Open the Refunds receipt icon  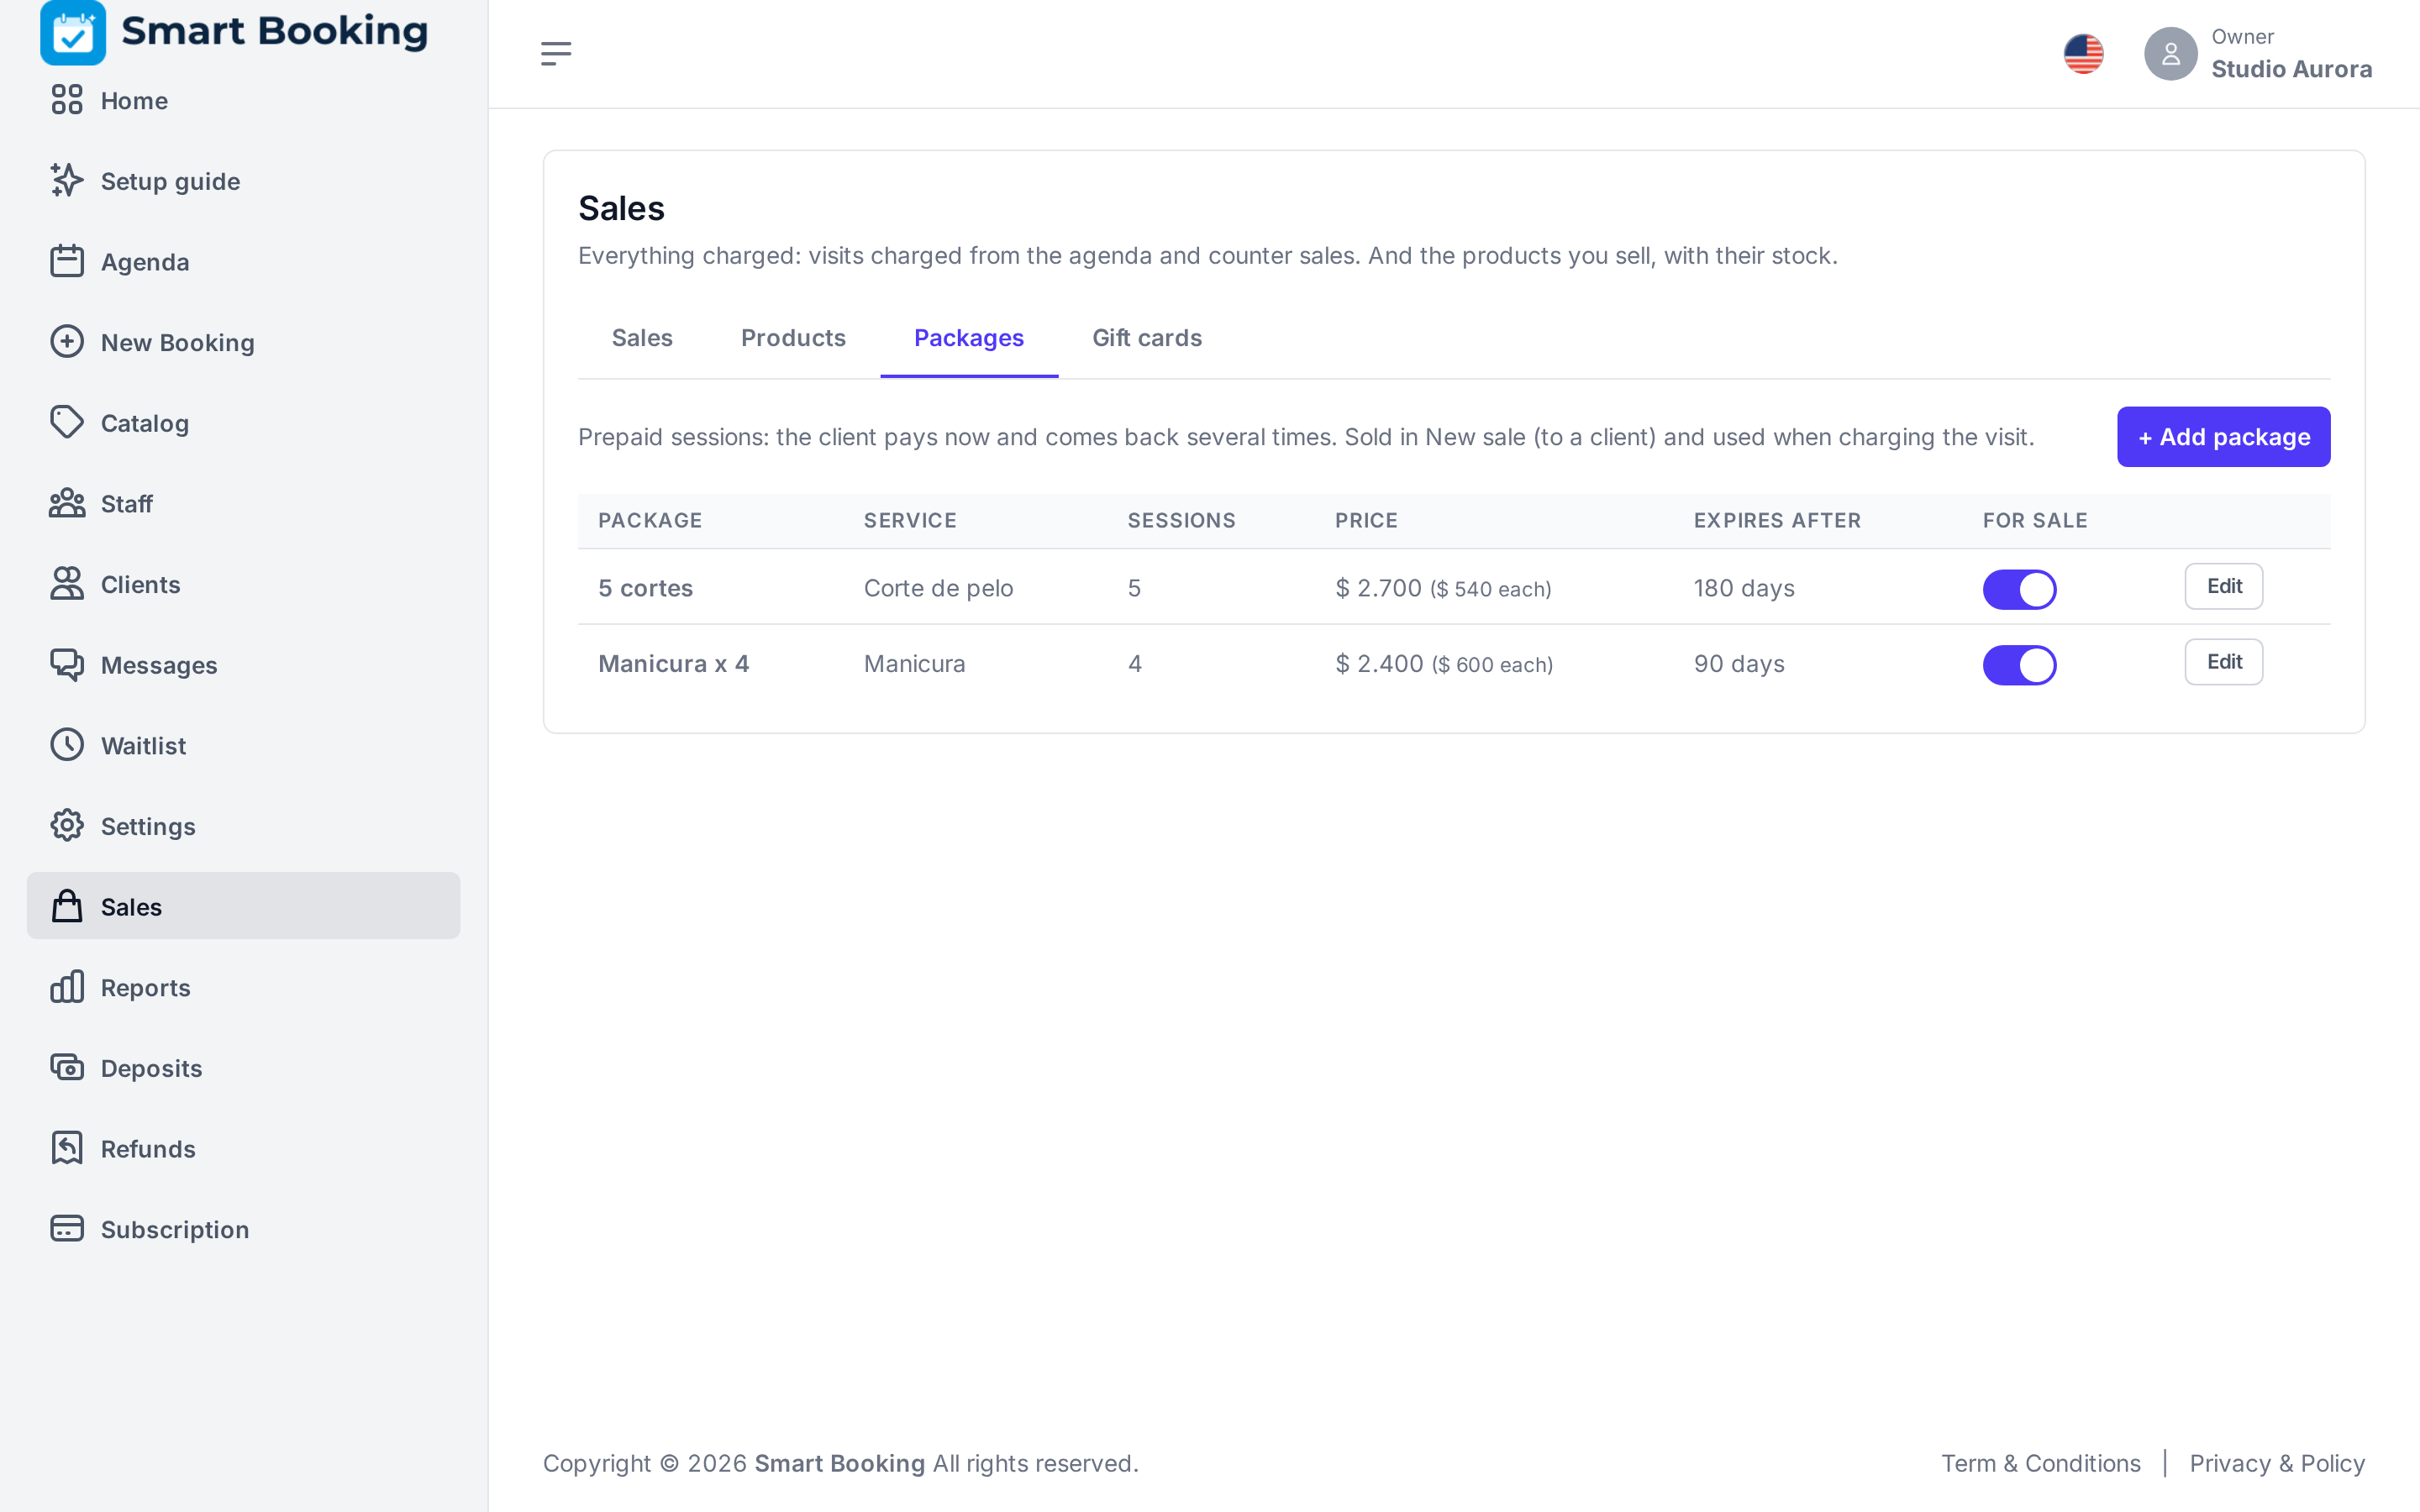67,1148
